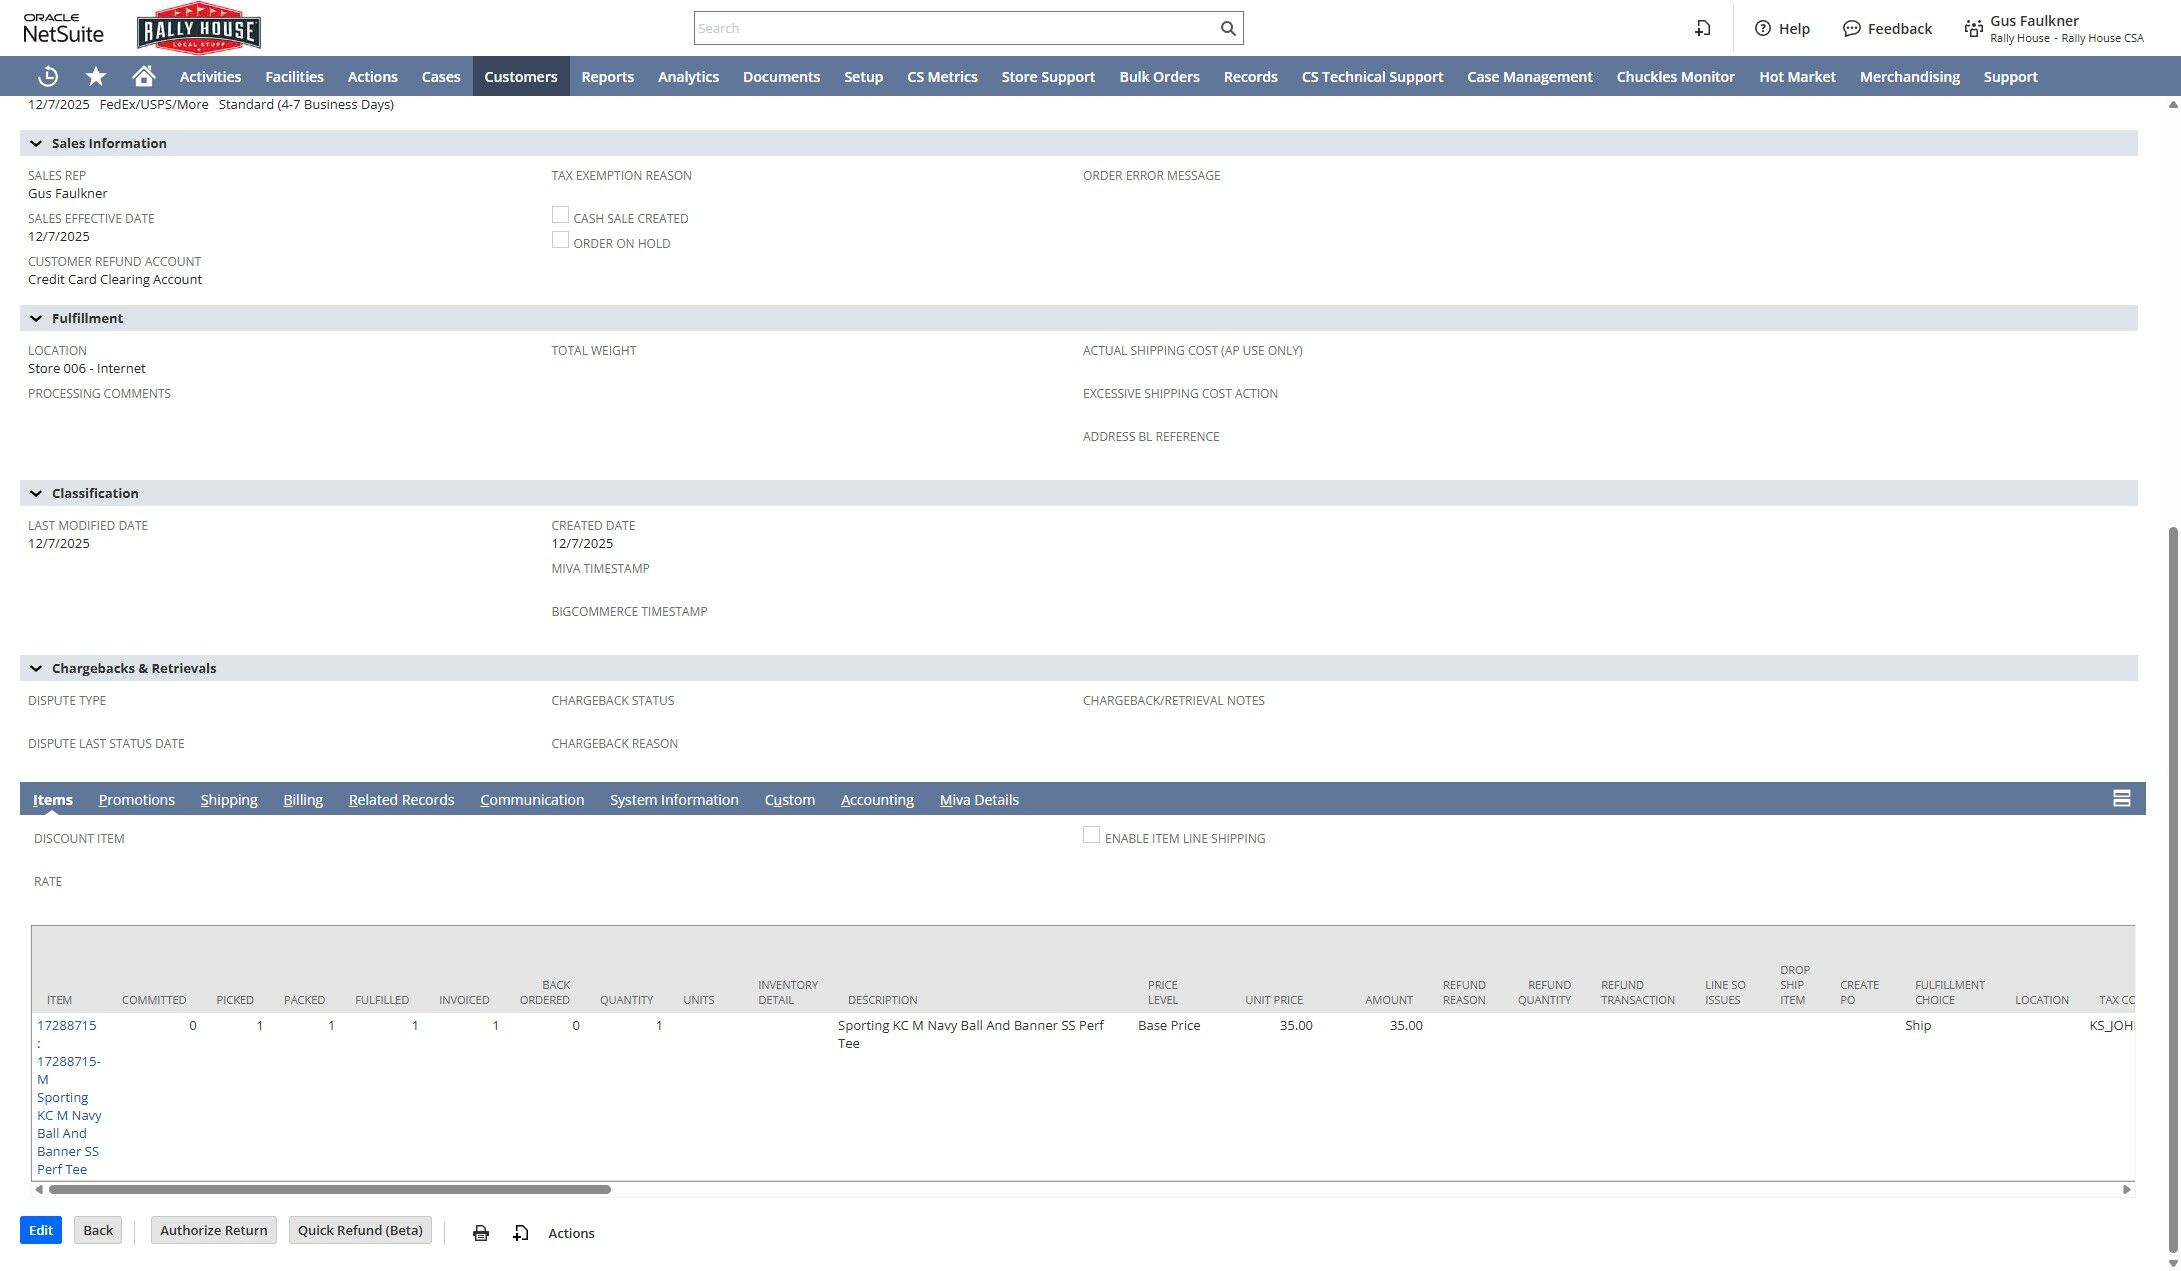This screenshot has width=2181, height=1271.
Task: Click the items table scroll-right arrow
Action: 2126,1189
